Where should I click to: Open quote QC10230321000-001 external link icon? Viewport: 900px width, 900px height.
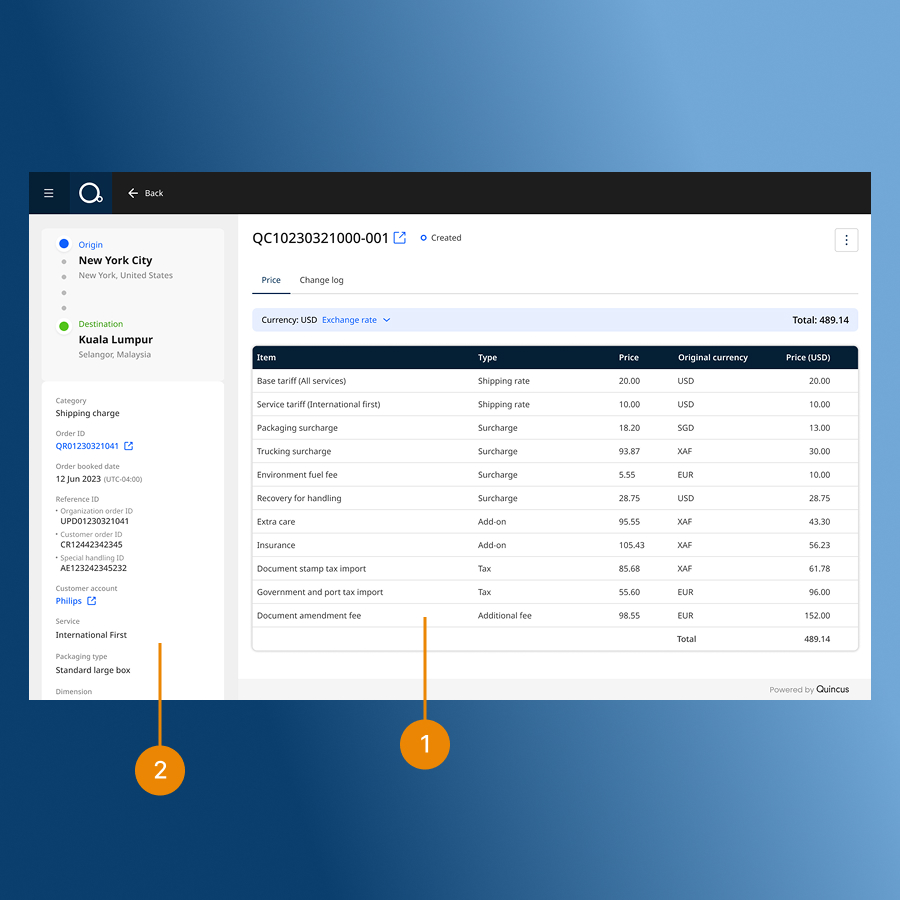tap(400, 238)
